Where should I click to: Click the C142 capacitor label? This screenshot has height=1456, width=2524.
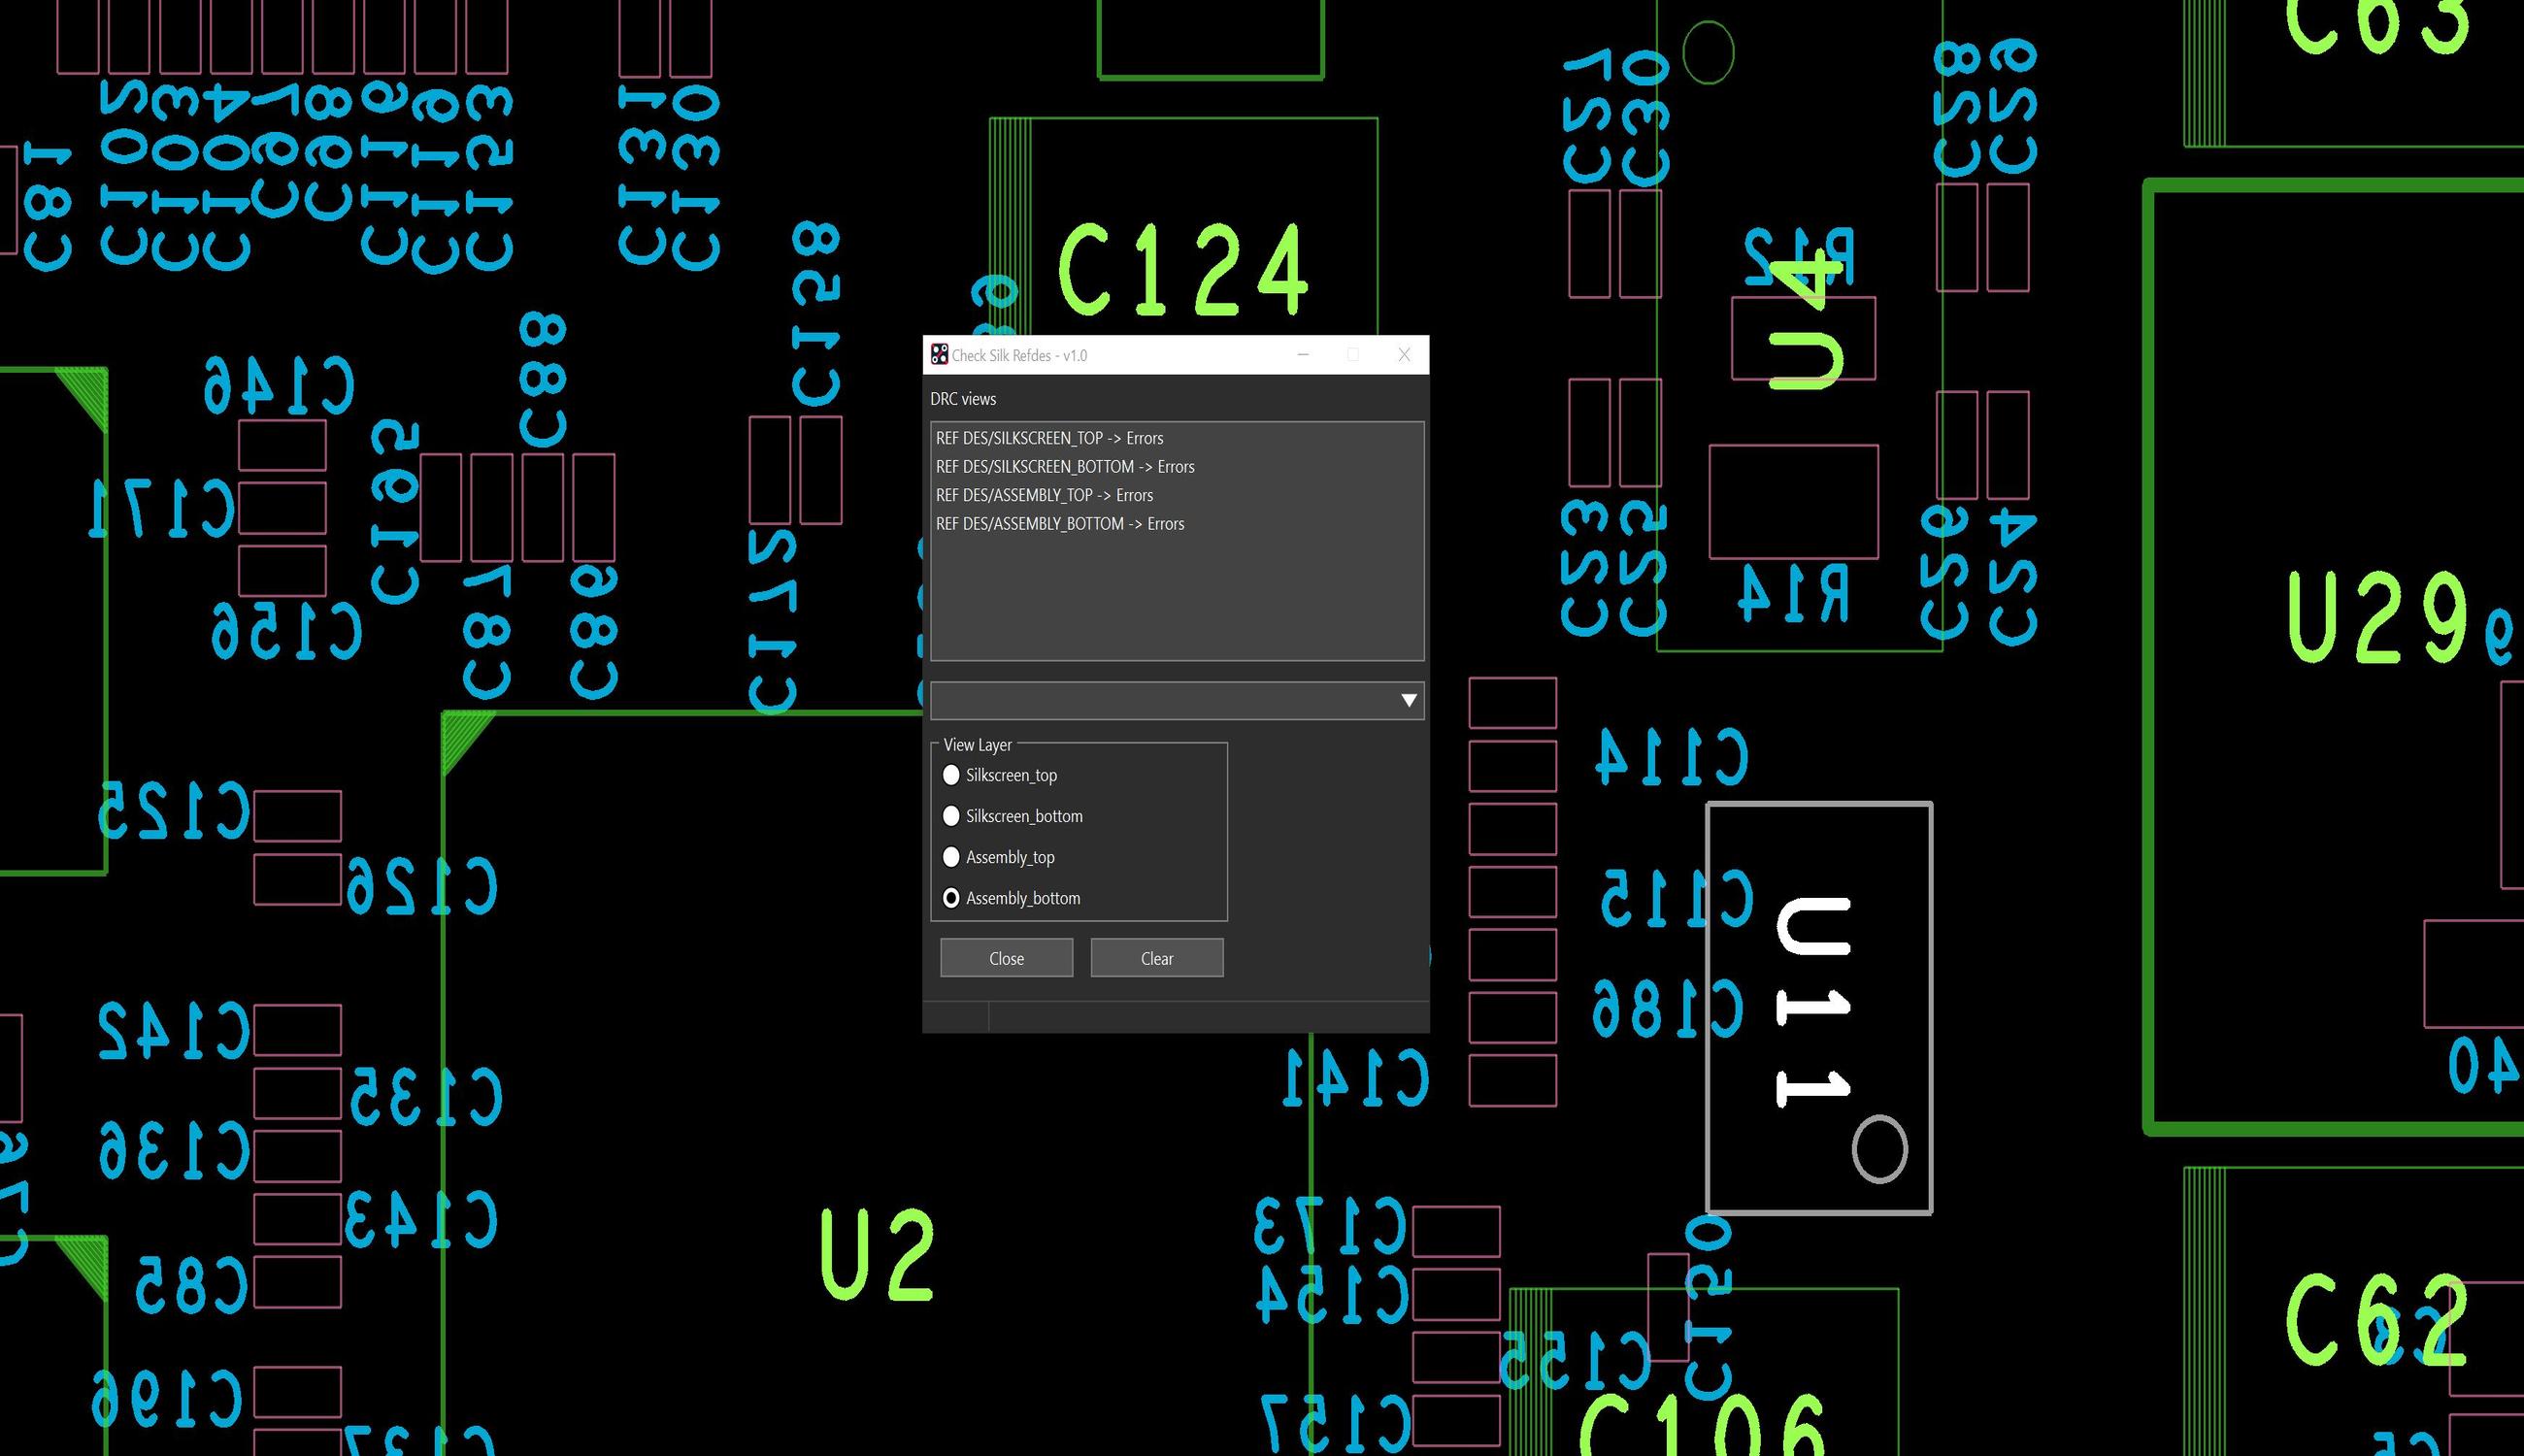(173, 1030)
